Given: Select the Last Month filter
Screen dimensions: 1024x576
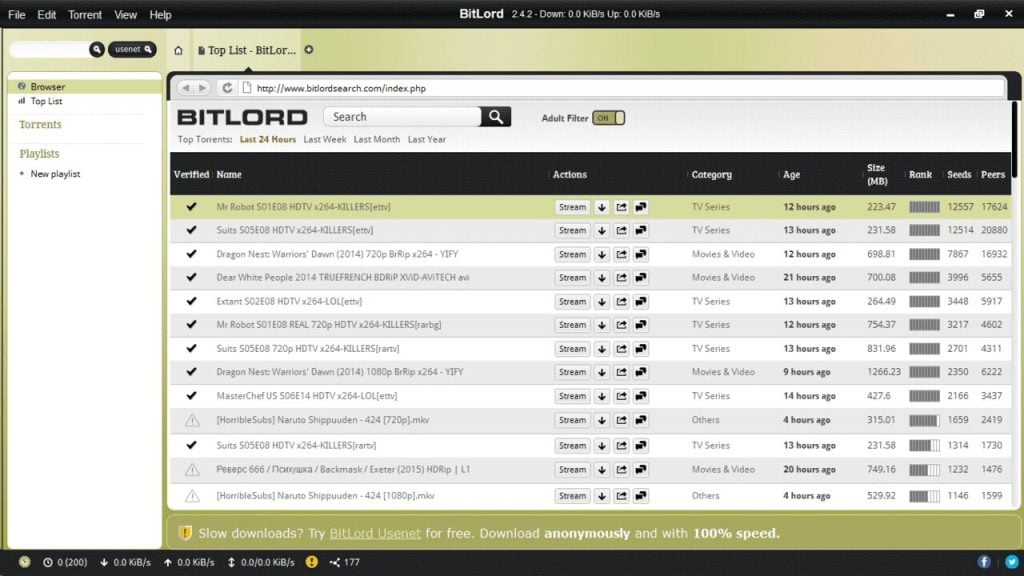Looking at the screenshot, I should pos(376,139).
